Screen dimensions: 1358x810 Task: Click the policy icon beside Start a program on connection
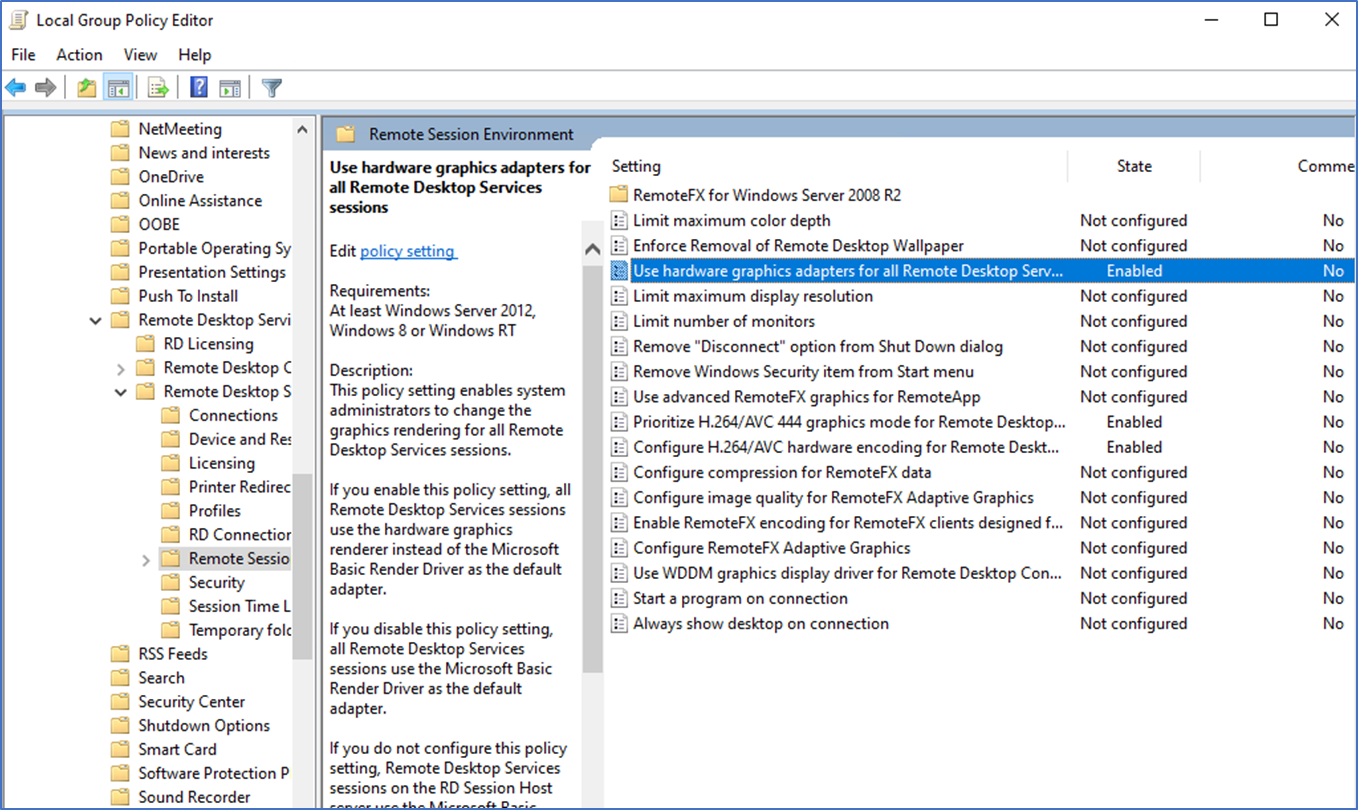[x=620, y=599]
